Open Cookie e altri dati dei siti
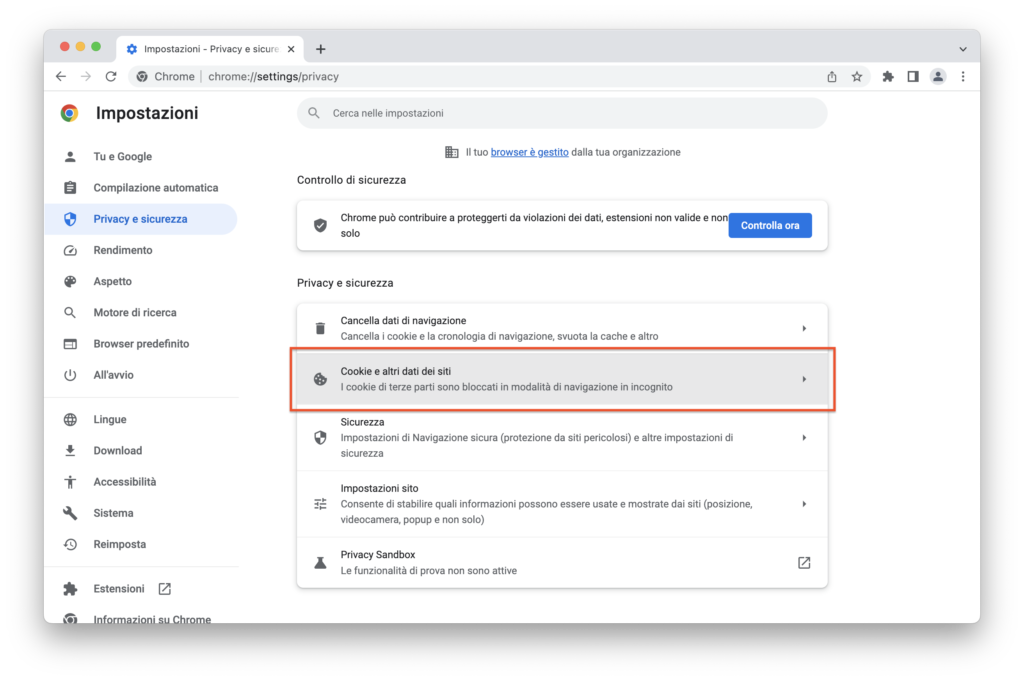 (562, 379)
